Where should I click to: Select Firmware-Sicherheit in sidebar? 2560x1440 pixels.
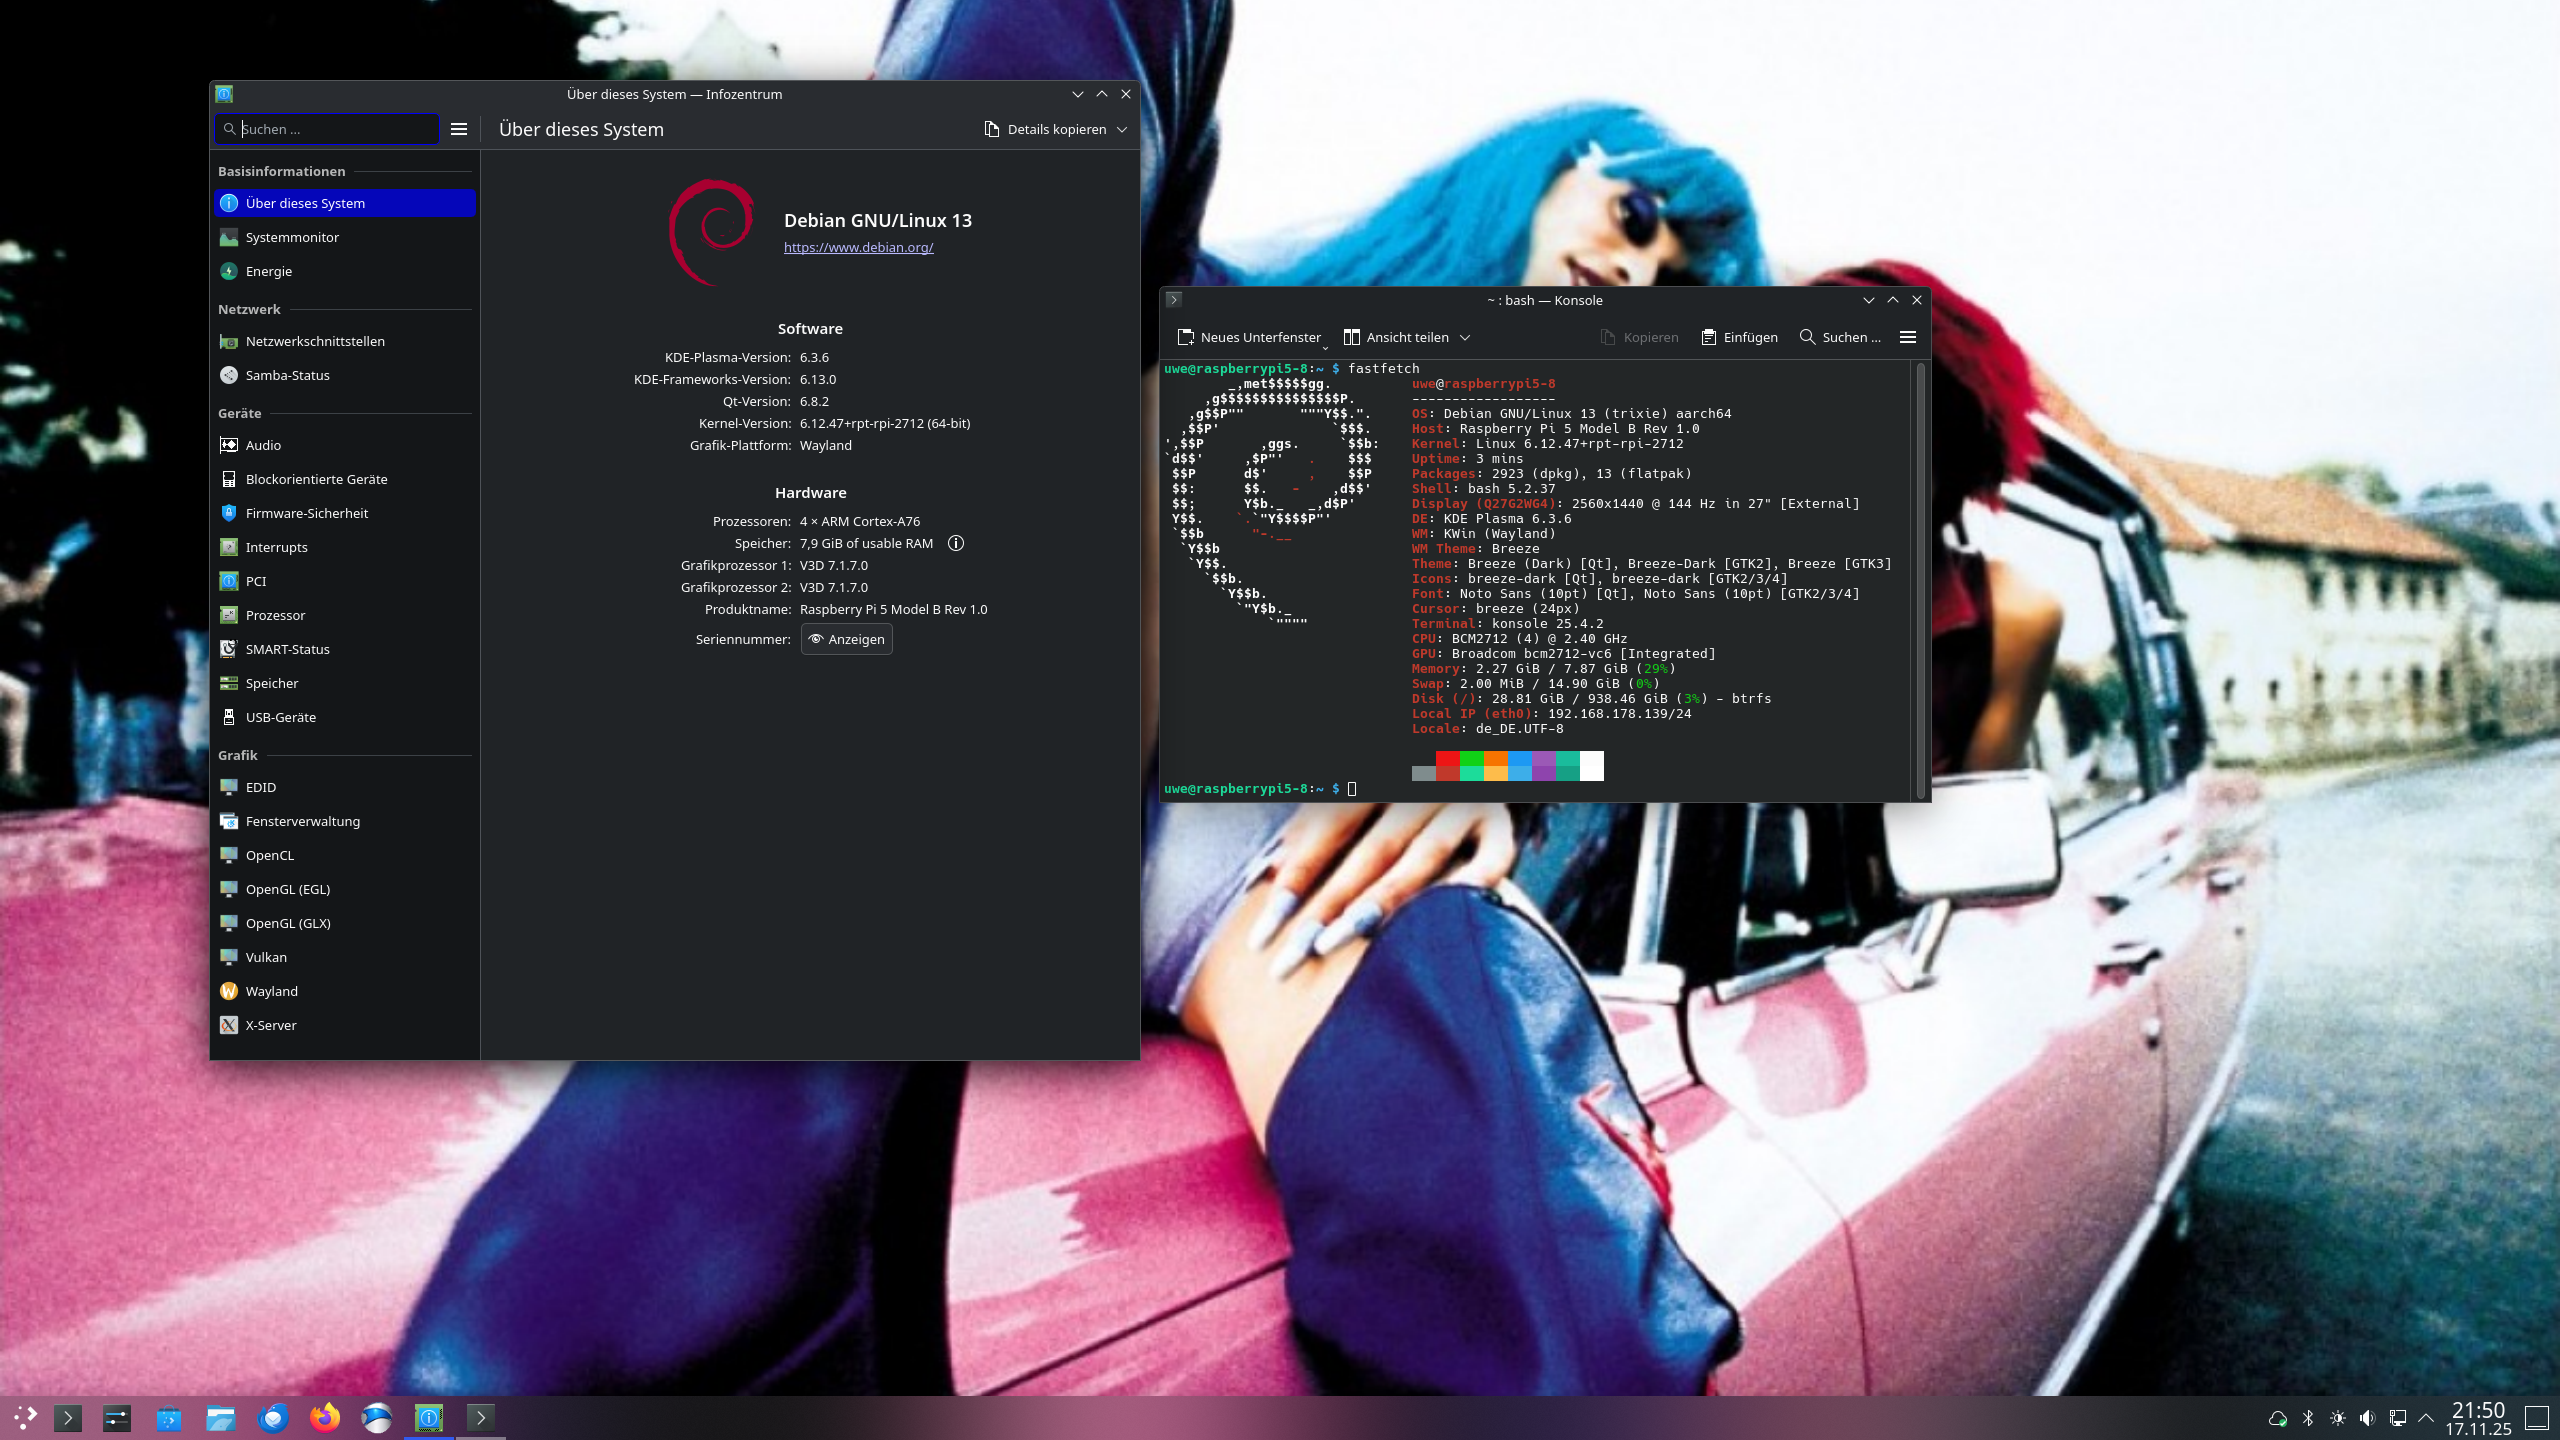[306, 513]
